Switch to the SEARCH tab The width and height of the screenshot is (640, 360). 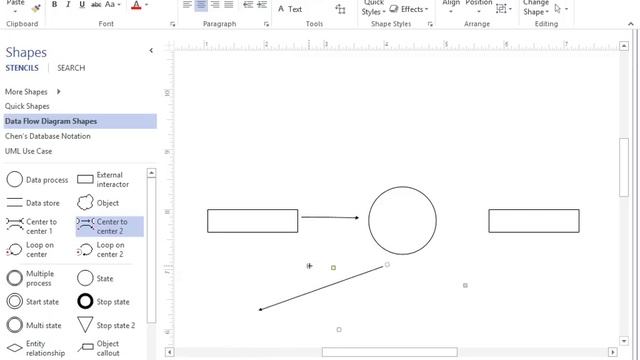click(71, 68)
